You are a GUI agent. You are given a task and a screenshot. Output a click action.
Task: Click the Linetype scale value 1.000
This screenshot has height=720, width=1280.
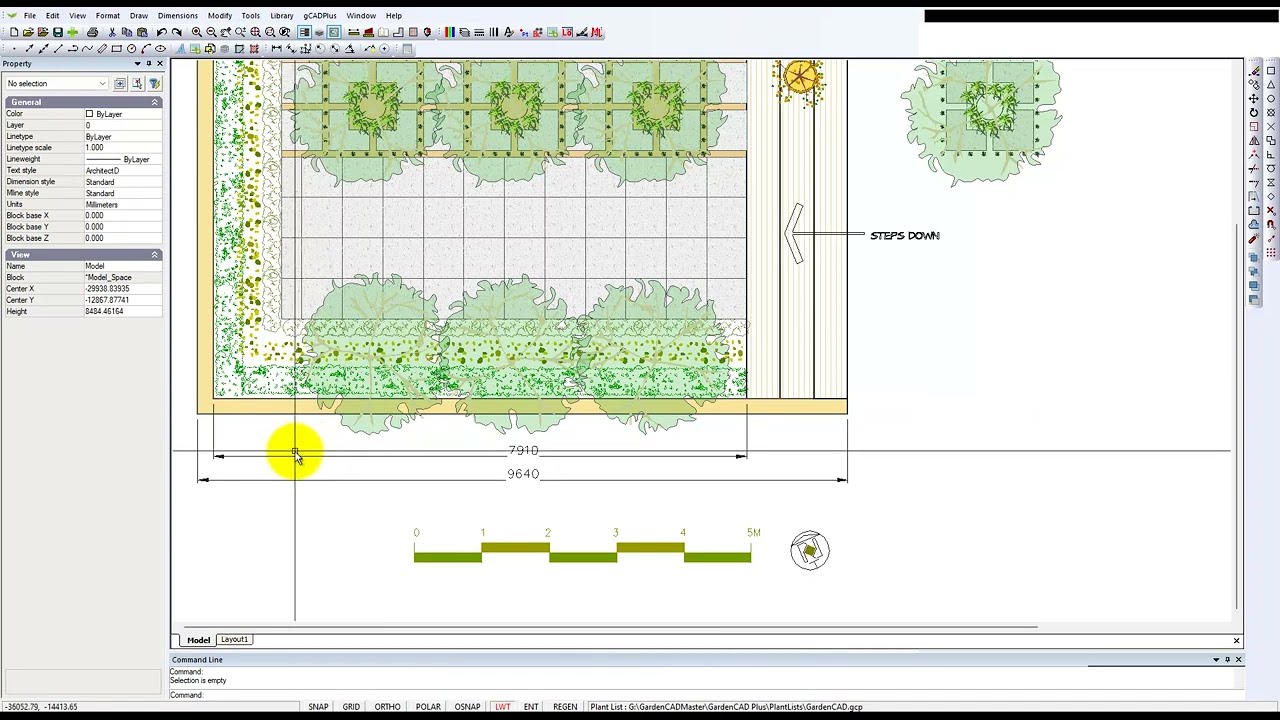[122, 148]
